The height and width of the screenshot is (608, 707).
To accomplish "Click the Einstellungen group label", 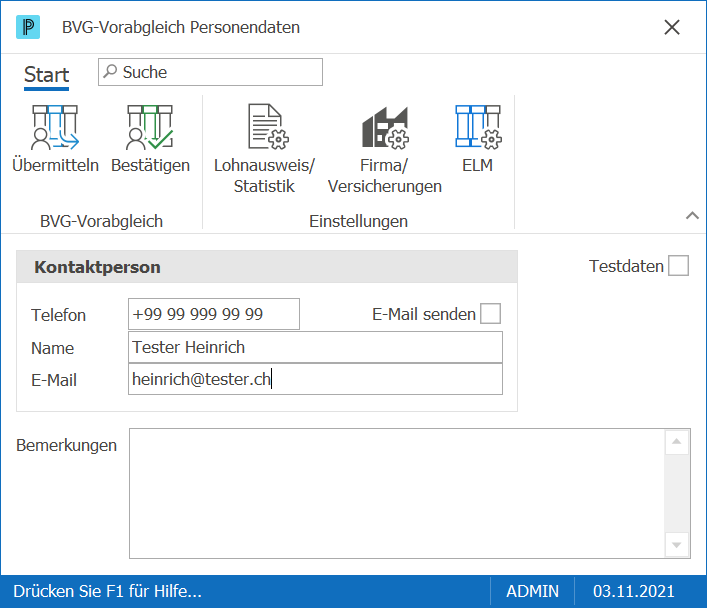I will (x=358, y=221).
